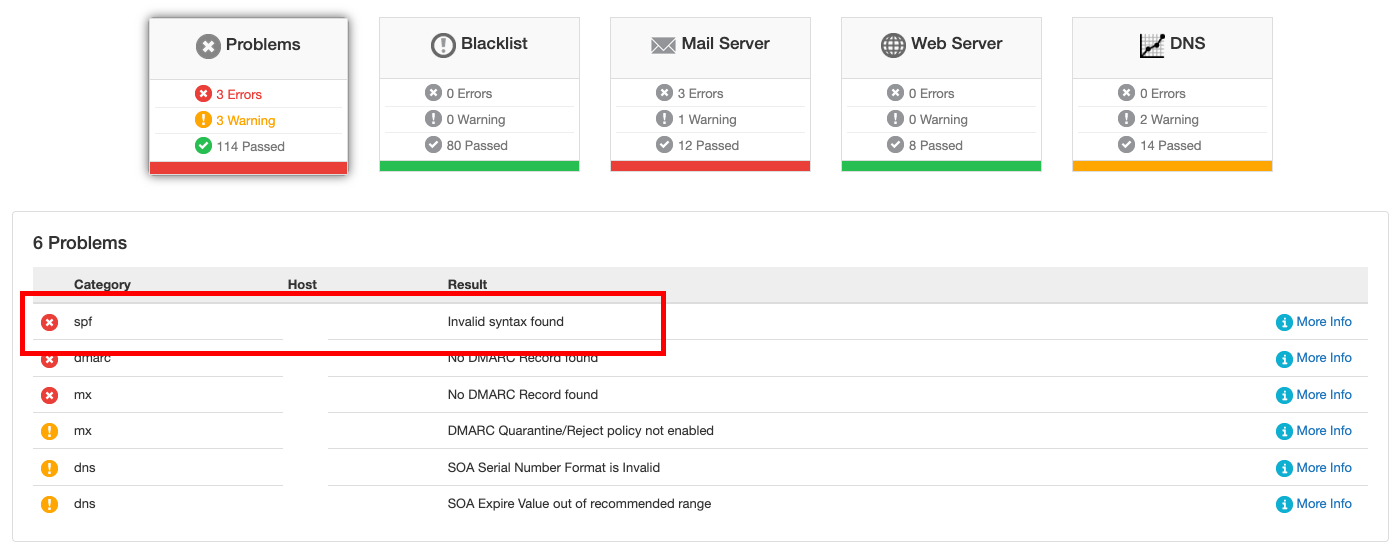Screen dimensions: 1395x548
Task: Click the Mail Server envelope icon
Action: pyautogui.click(x=663, y=45)
